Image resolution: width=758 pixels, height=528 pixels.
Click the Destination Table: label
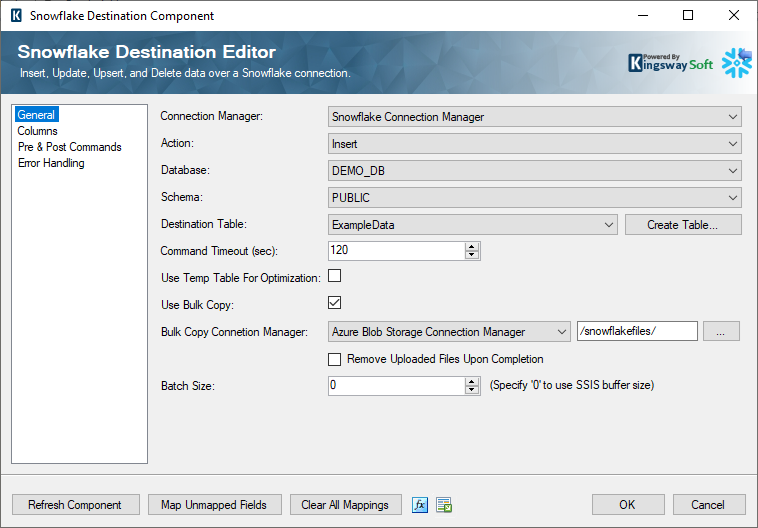pos(204,224)
